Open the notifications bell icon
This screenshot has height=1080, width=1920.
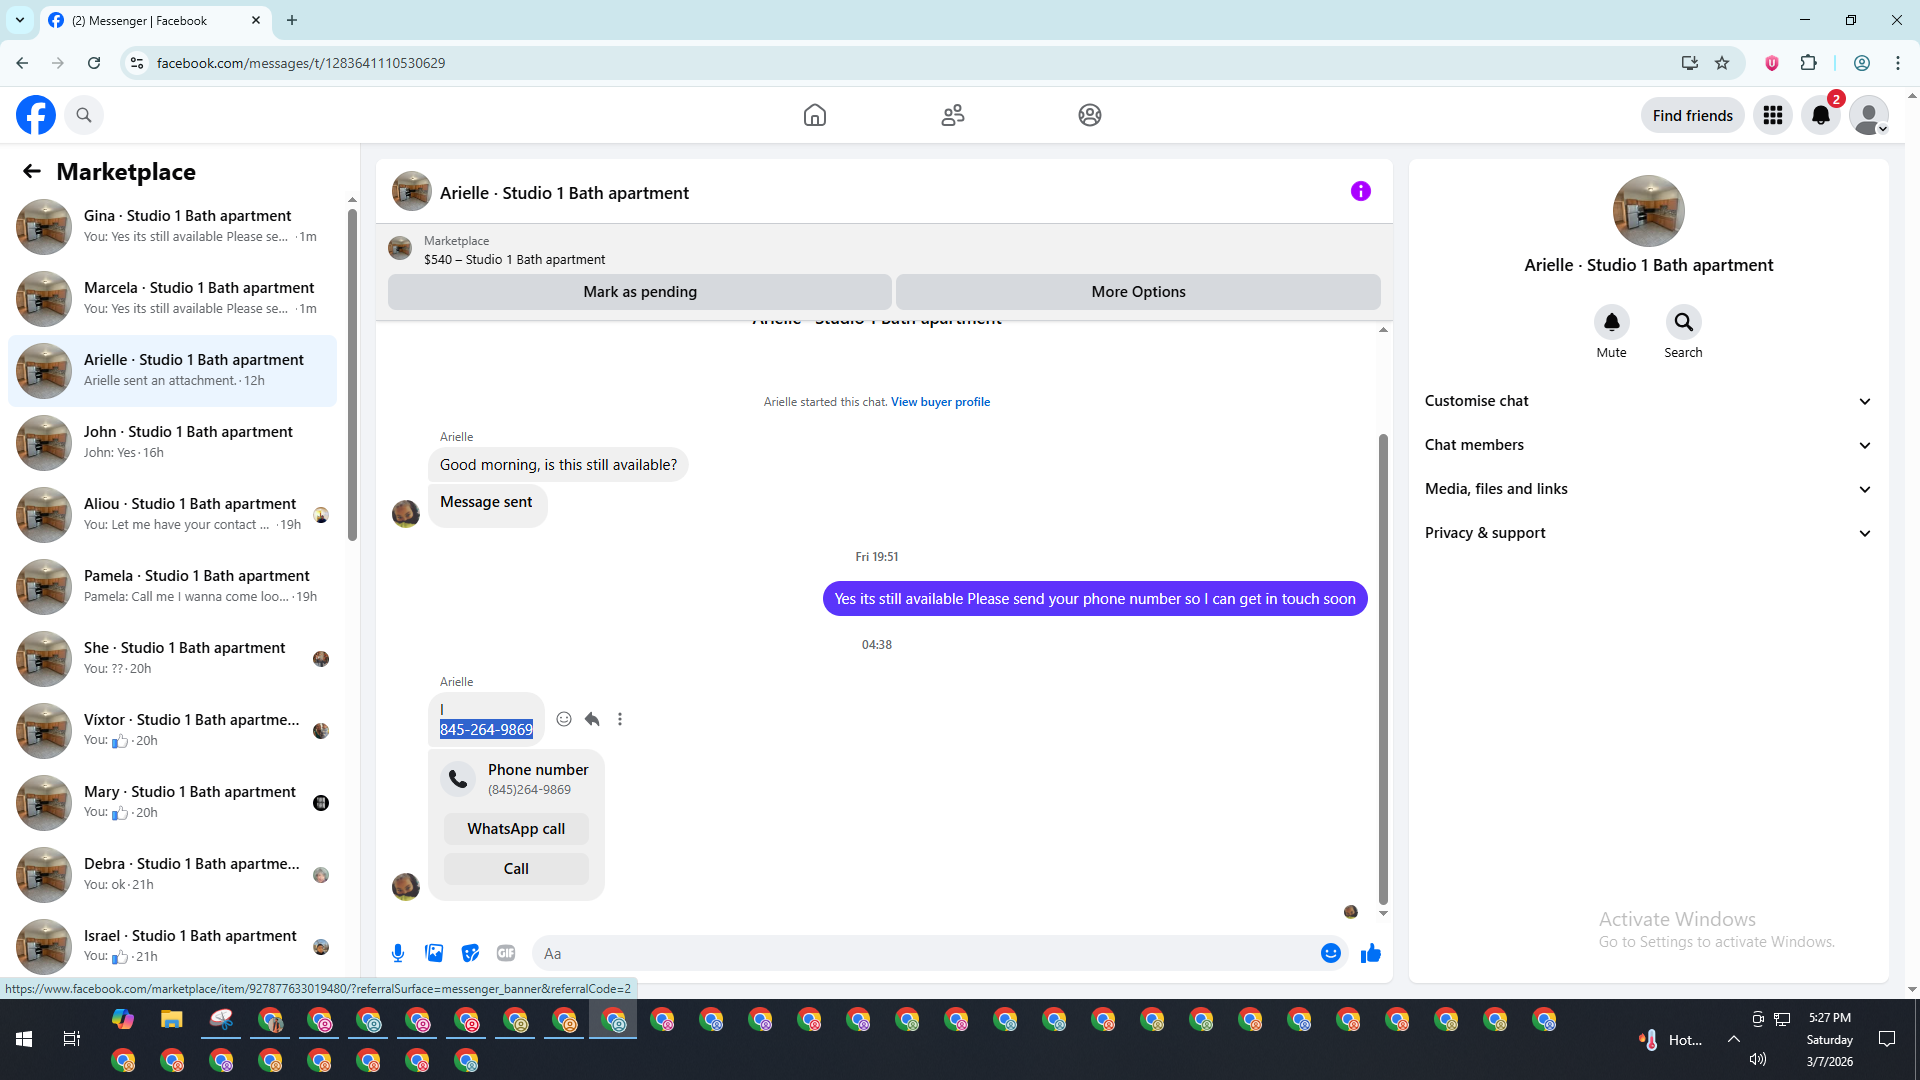[x=1821, y=115]
